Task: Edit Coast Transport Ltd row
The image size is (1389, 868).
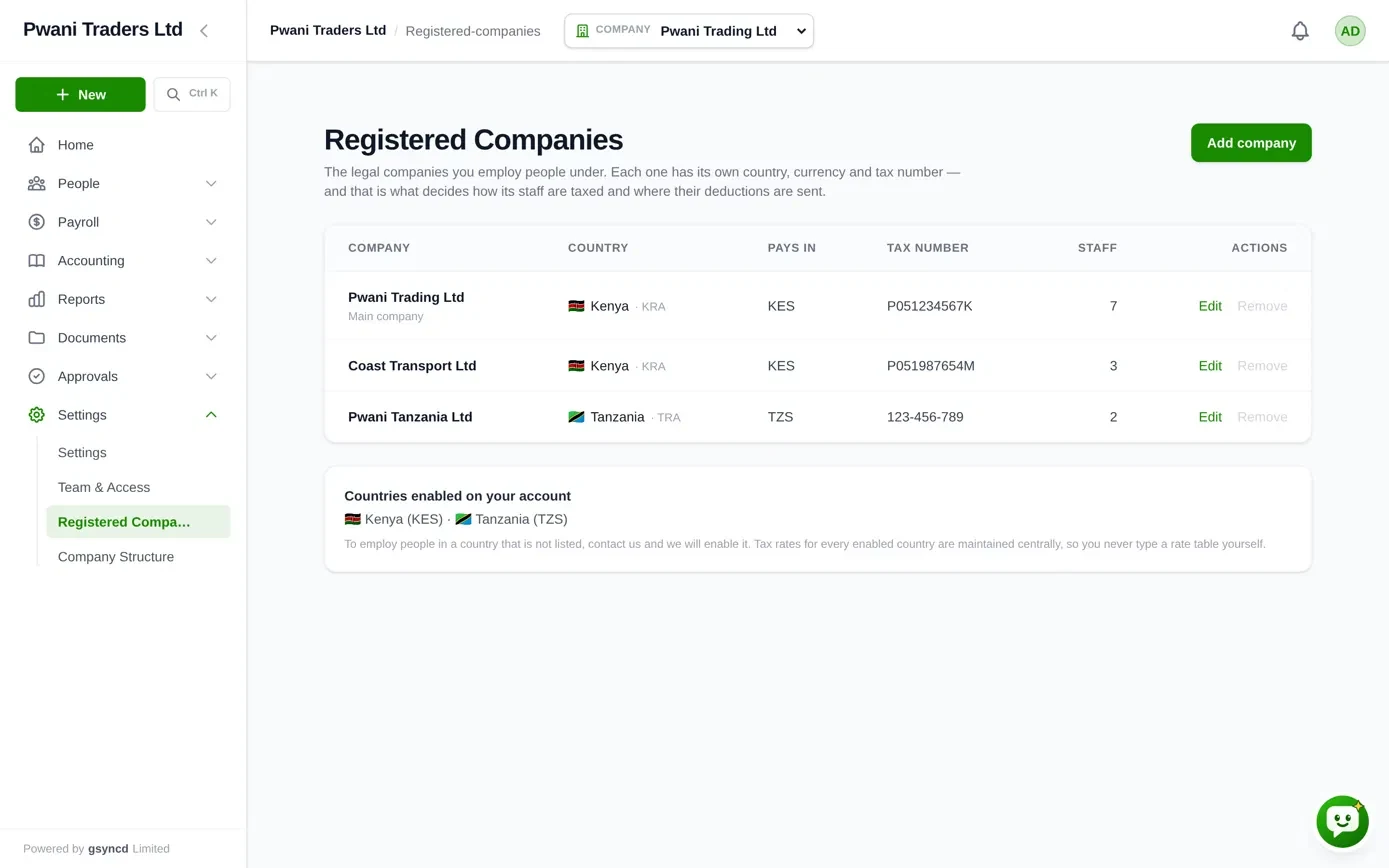Action: [x=1210, y=366]
